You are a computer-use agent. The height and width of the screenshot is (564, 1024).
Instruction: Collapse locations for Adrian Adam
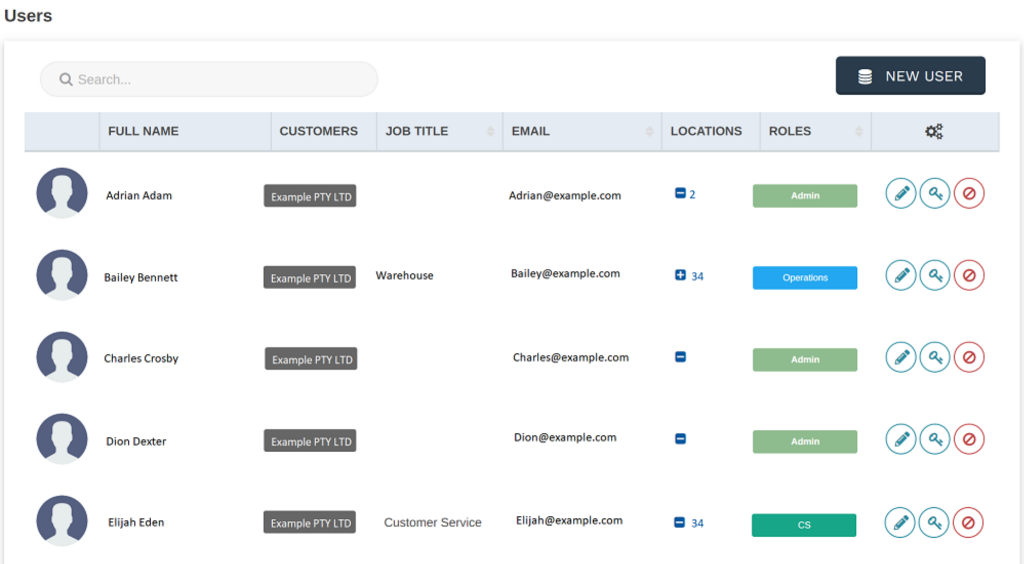coord(680,193)
